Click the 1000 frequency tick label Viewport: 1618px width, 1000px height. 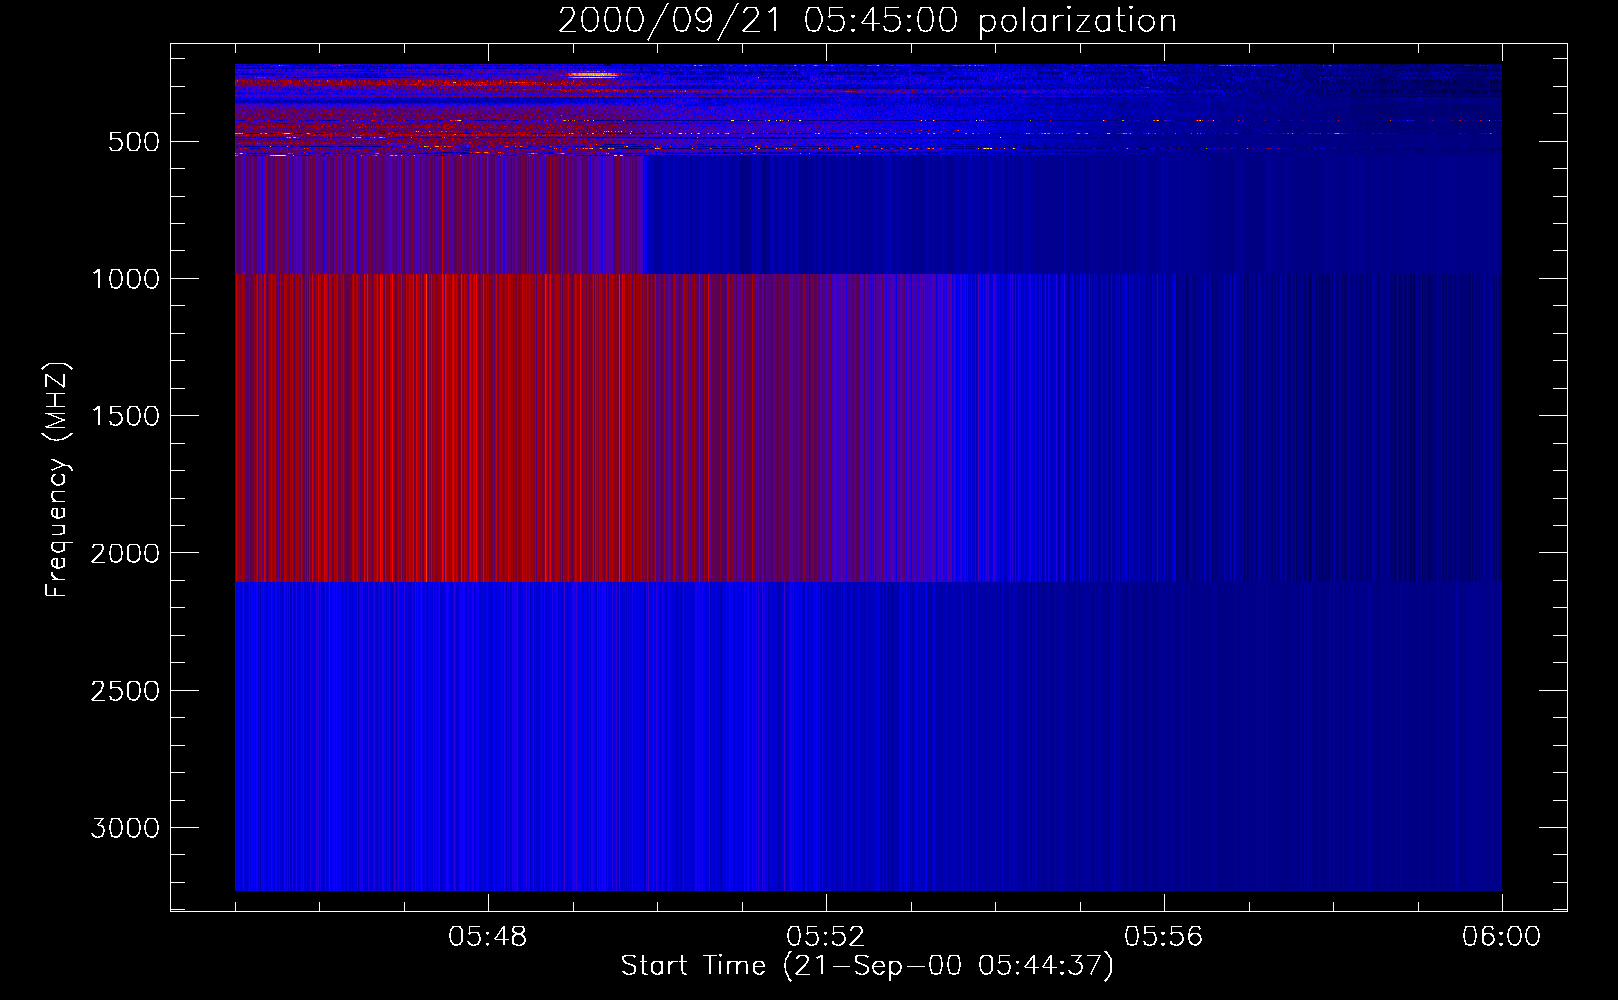click(x=125, y=279)
